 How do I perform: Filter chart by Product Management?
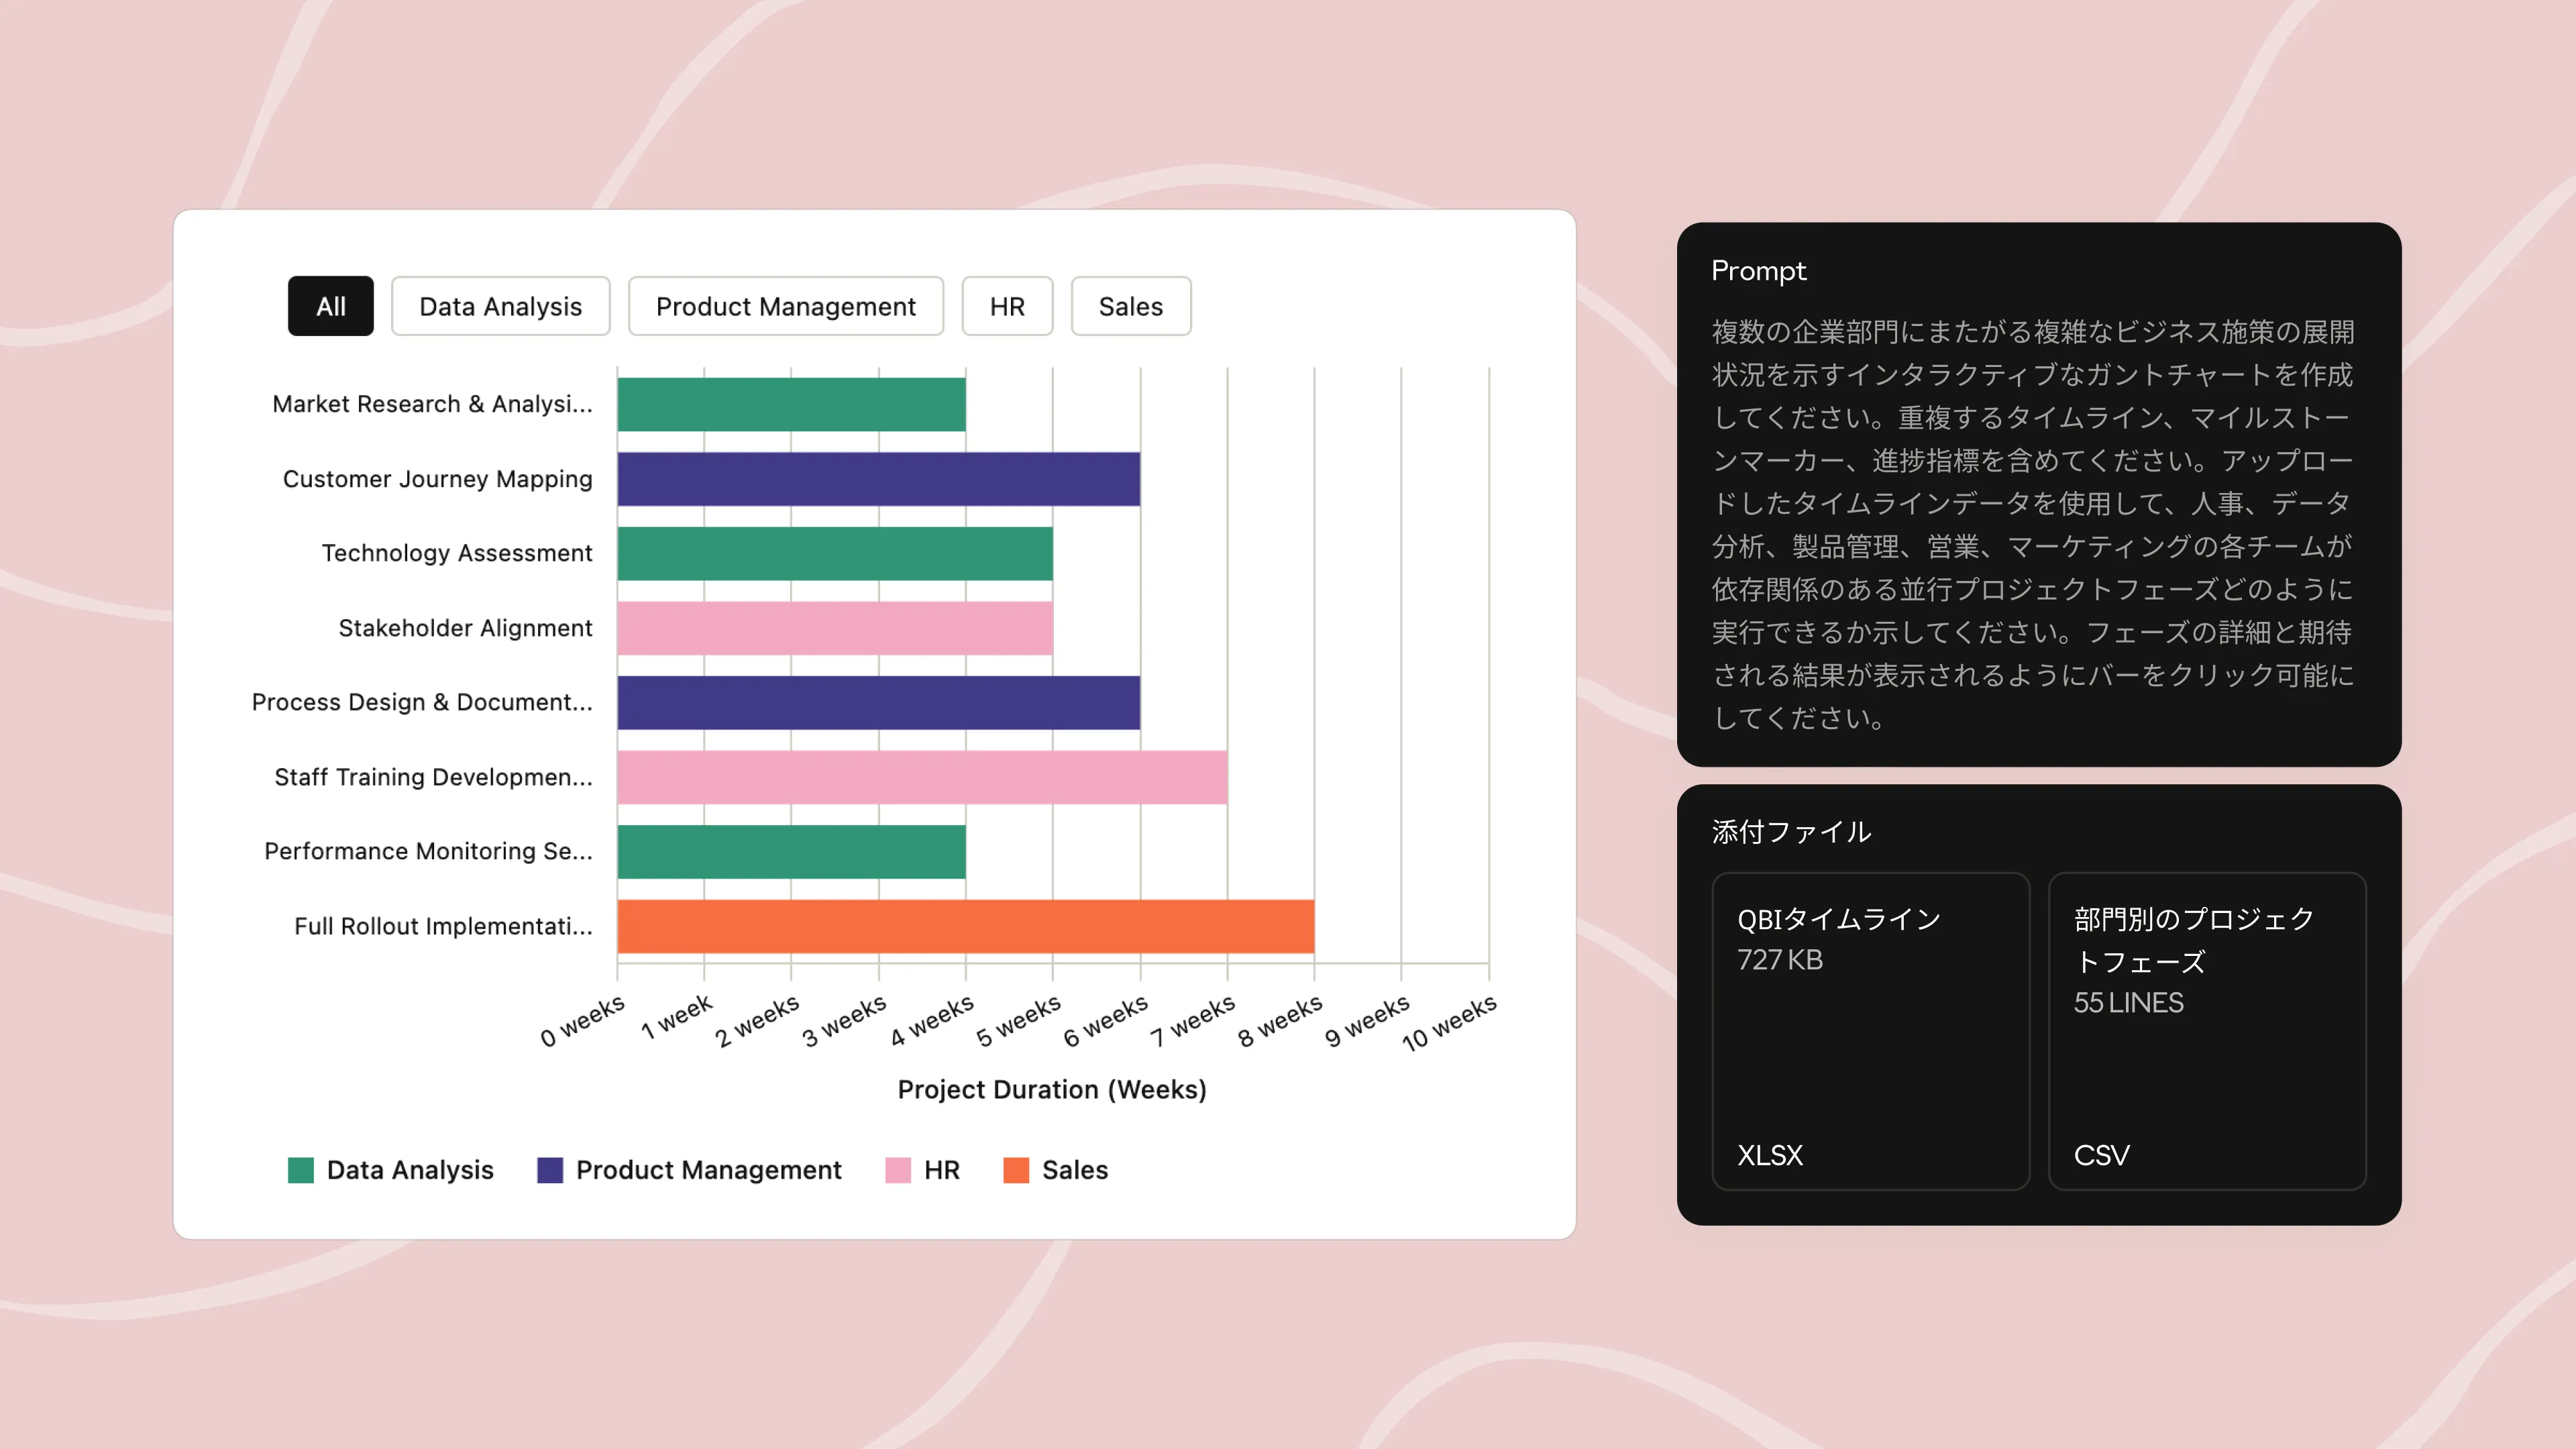(x=785, y=306)
